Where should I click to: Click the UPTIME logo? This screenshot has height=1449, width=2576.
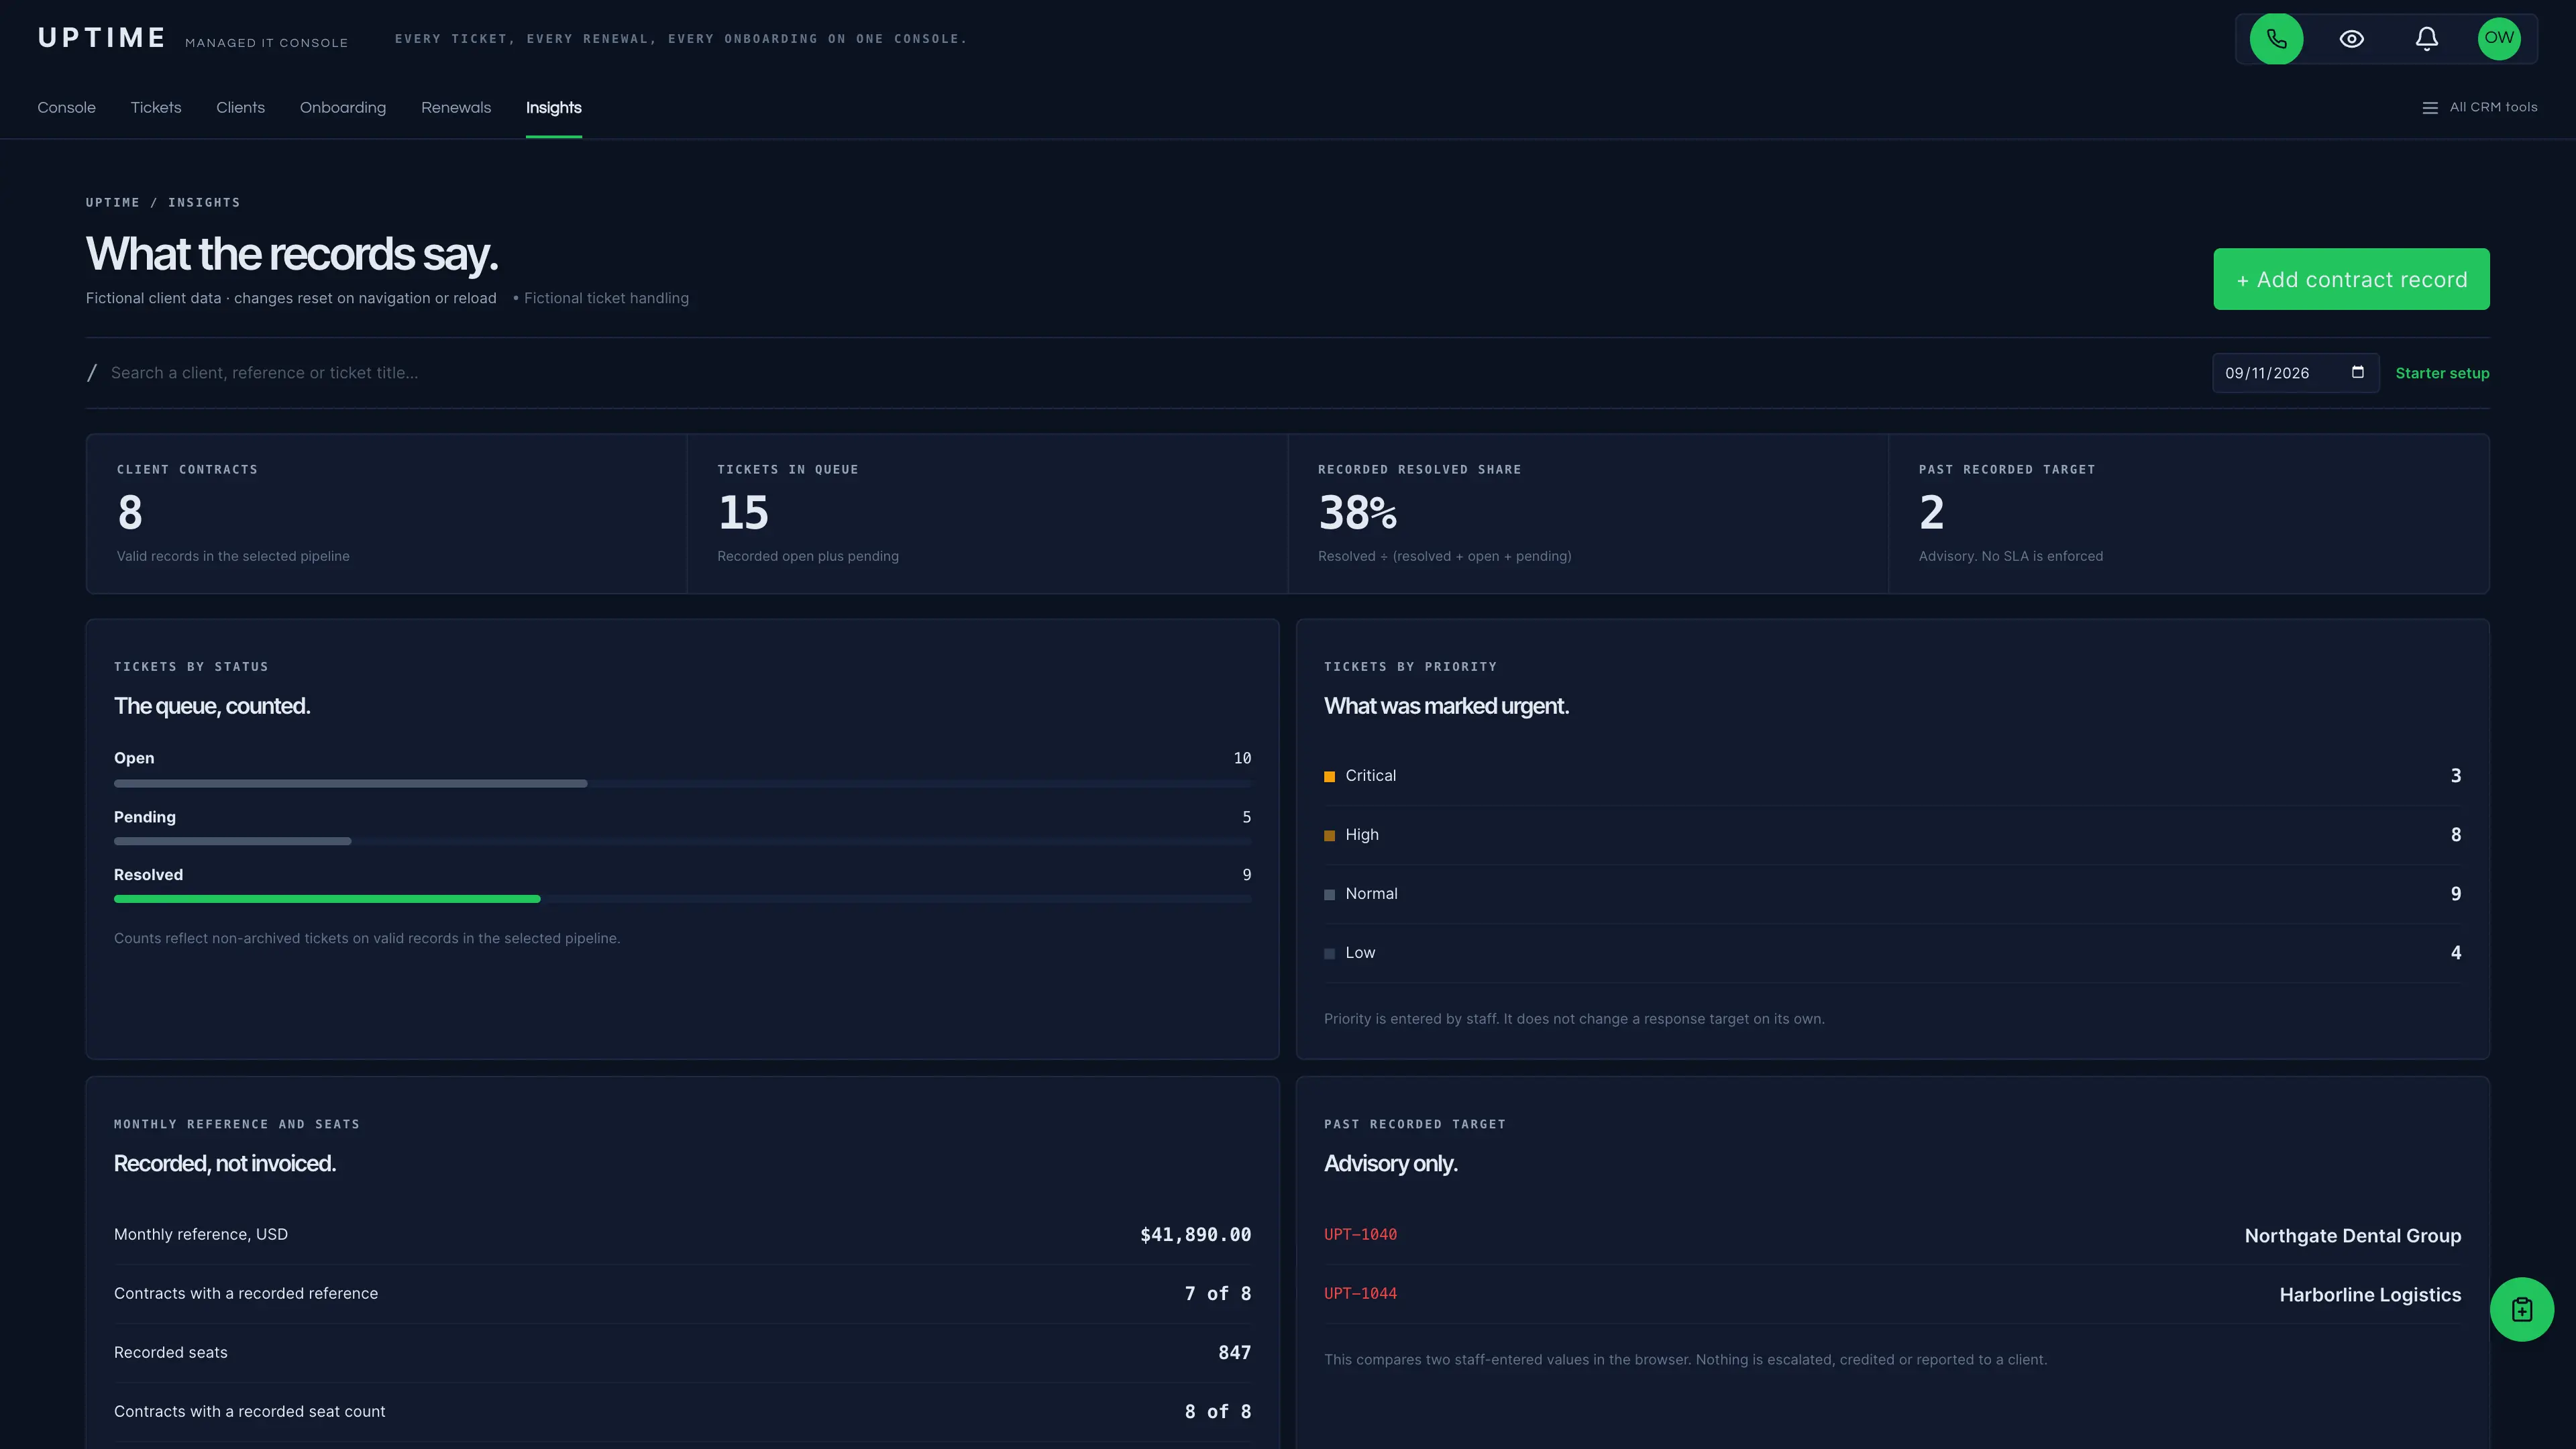click(x=102, y=38)
